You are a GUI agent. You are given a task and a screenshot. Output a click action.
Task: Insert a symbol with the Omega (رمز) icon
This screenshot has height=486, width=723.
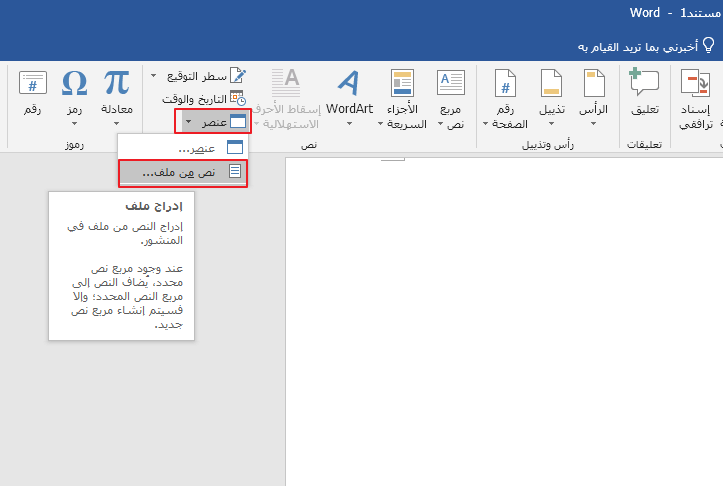coord(75,84)
